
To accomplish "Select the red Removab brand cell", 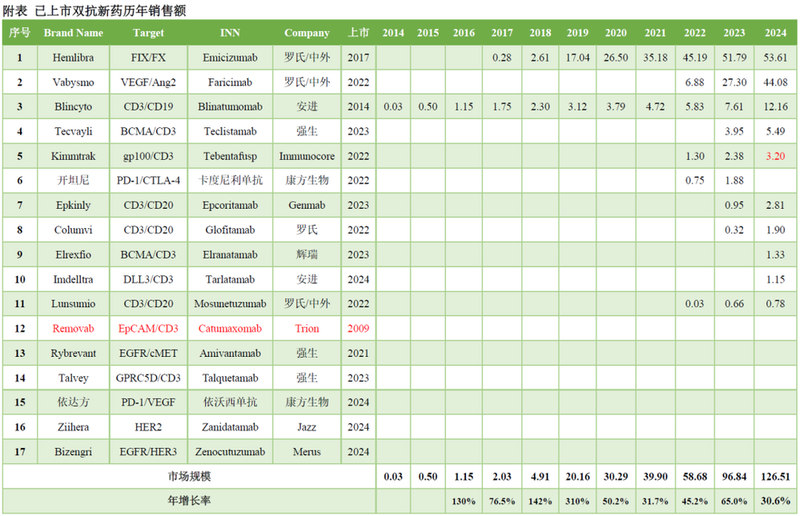I will tap(73, 329).
